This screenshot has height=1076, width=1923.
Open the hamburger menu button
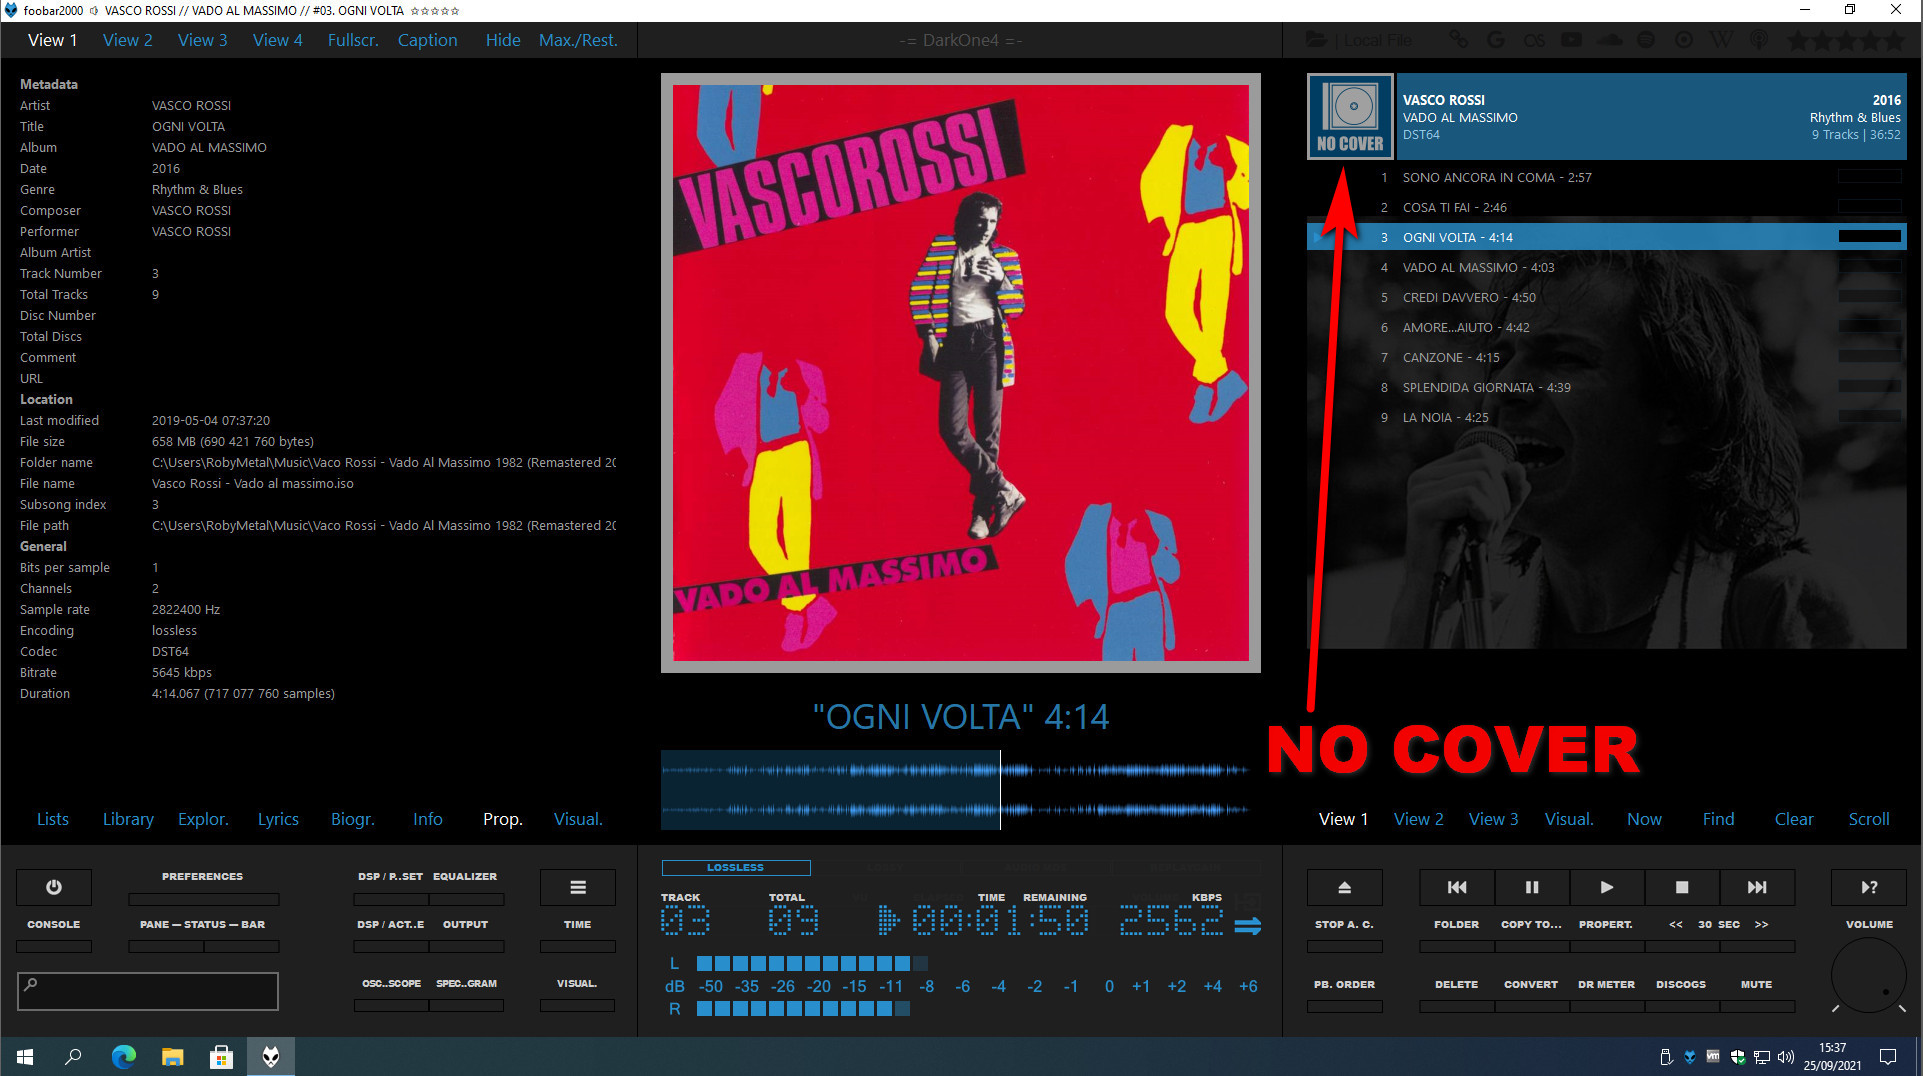pyautogui.click(x=578, y=887)
